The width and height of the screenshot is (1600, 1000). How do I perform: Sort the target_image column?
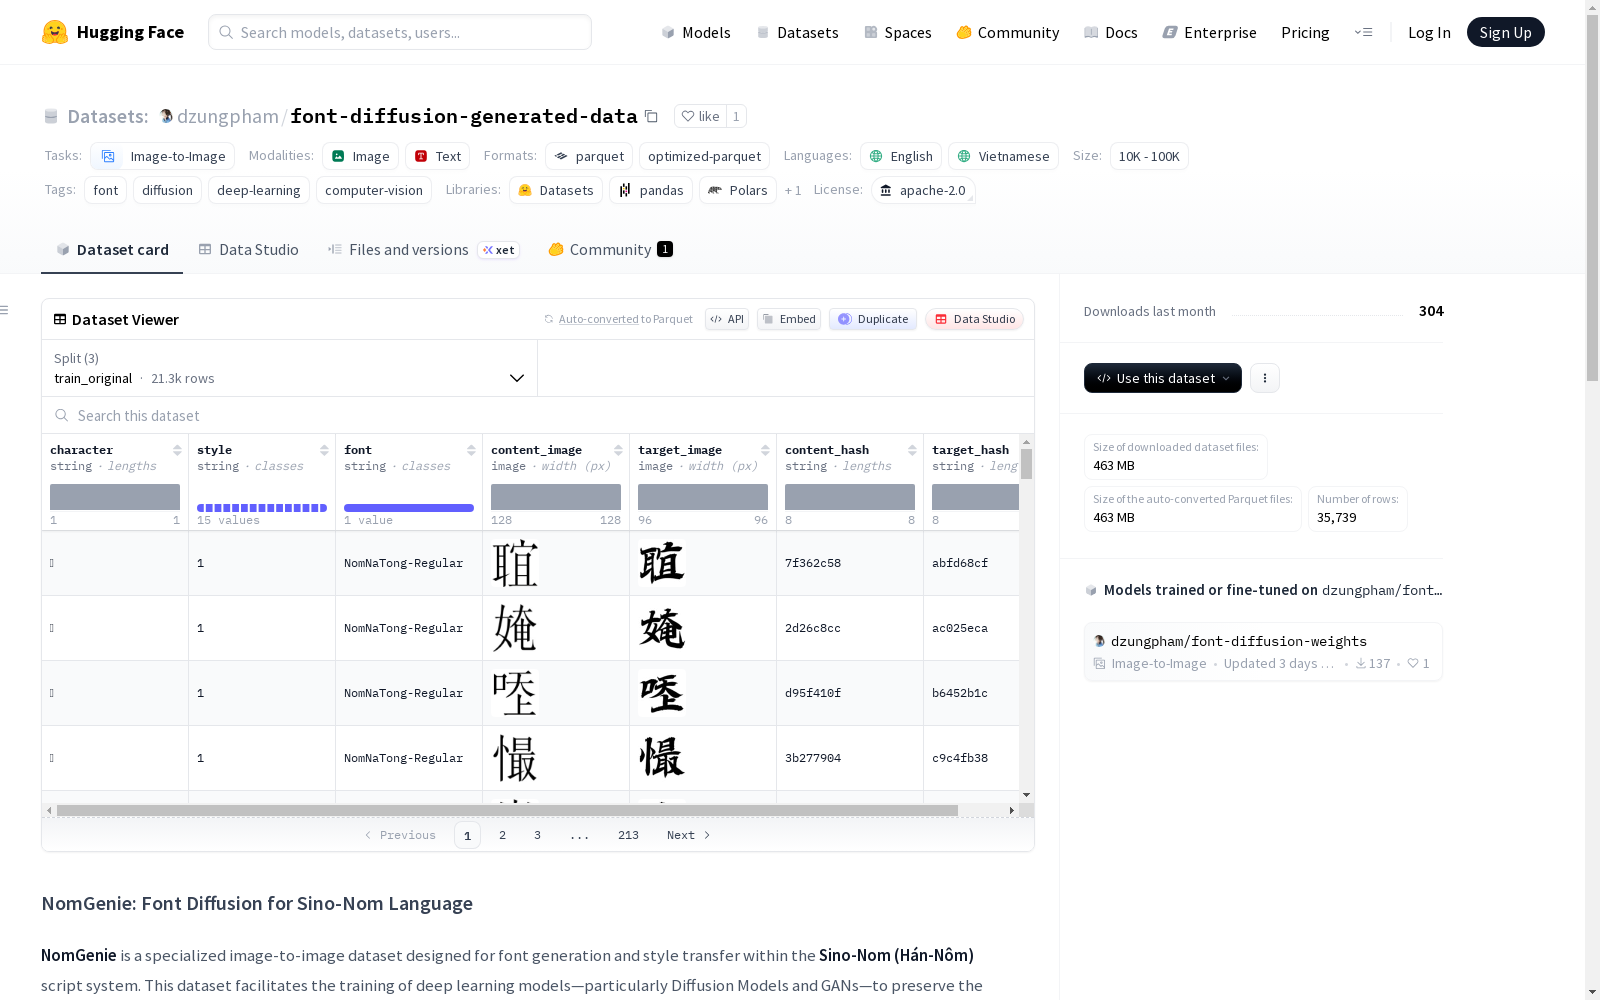(765, 450)
